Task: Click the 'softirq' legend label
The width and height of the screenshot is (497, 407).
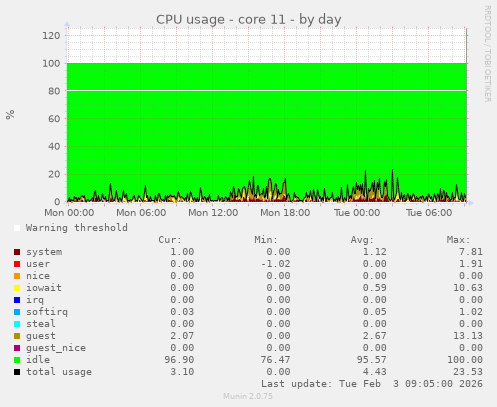Action: 47,312
